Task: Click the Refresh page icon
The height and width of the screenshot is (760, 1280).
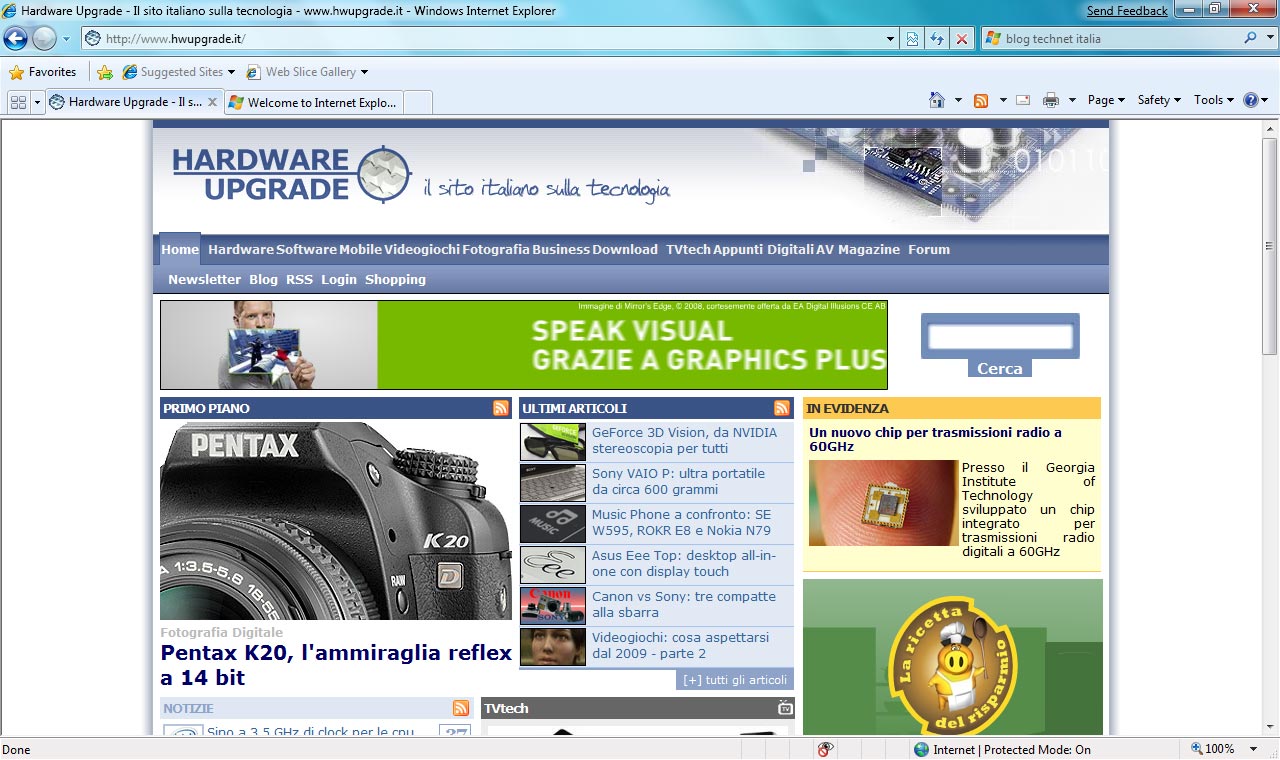Action: (x=937, y=39)
